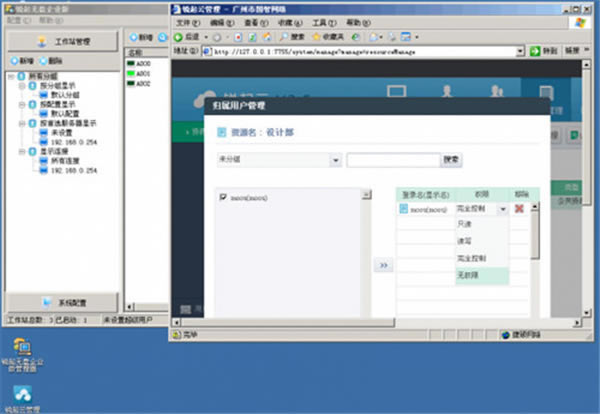600x414 pixels.
Task: Click the 搜索 button in dialog
Action: pyautogui.click(x=451, y=160)
